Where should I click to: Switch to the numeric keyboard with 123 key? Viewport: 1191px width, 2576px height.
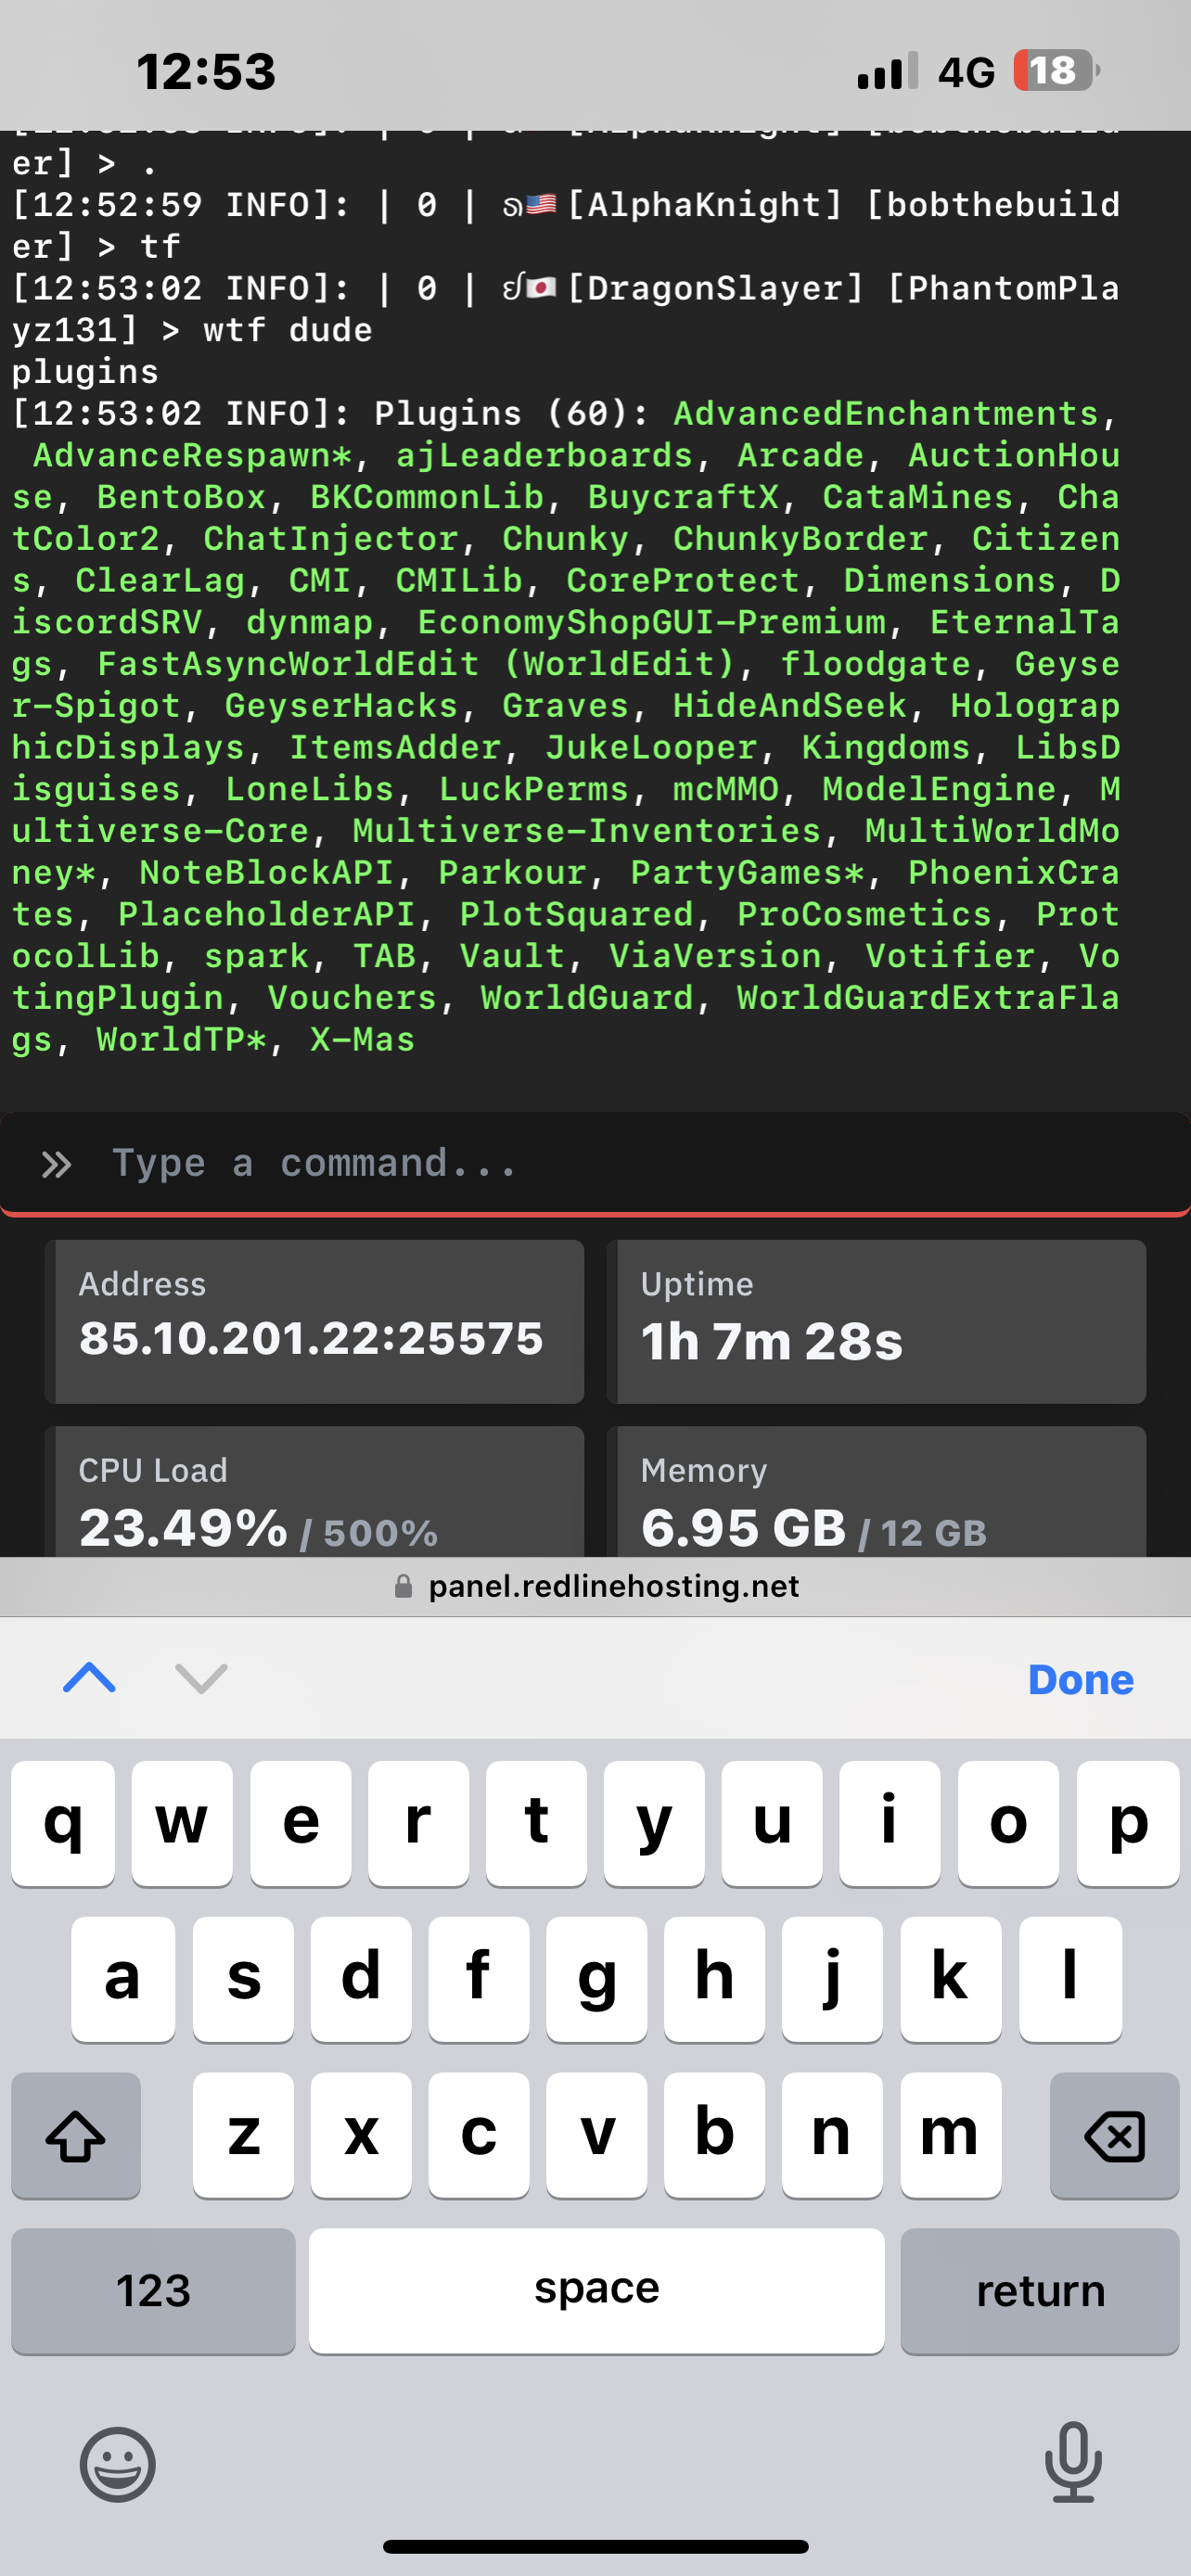(x=152, y=2290)
